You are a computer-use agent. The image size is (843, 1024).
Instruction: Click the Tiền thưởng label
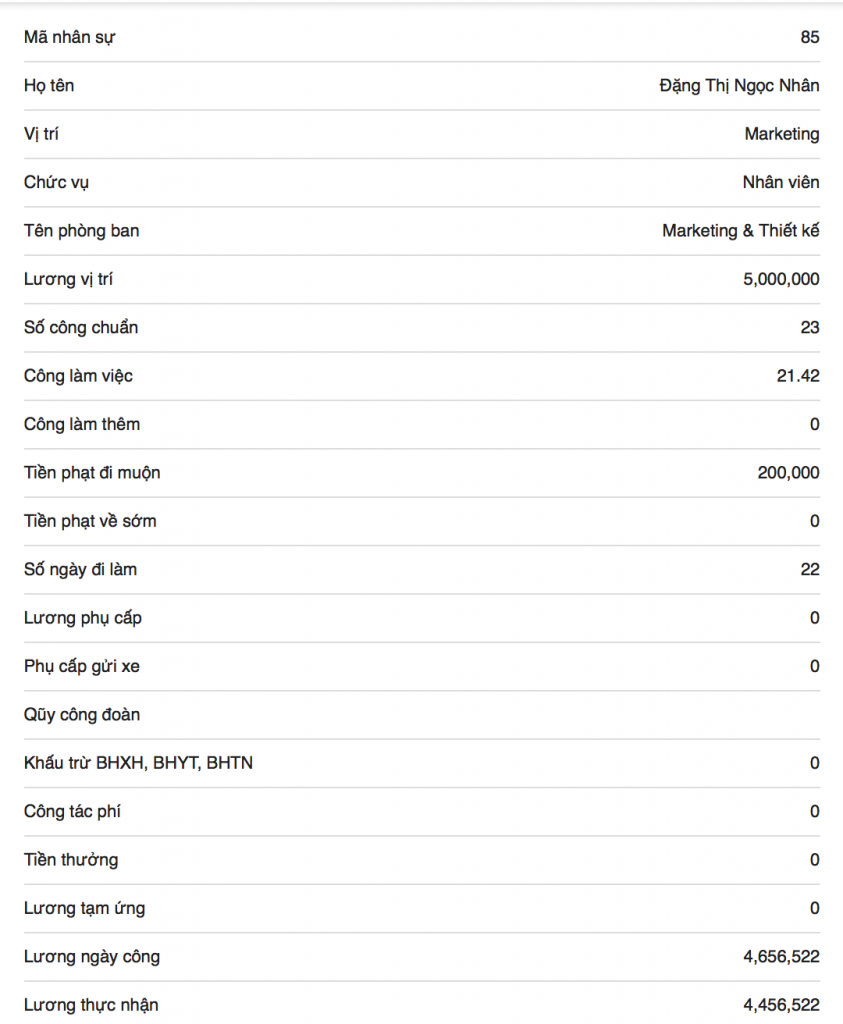pos(71,859)
